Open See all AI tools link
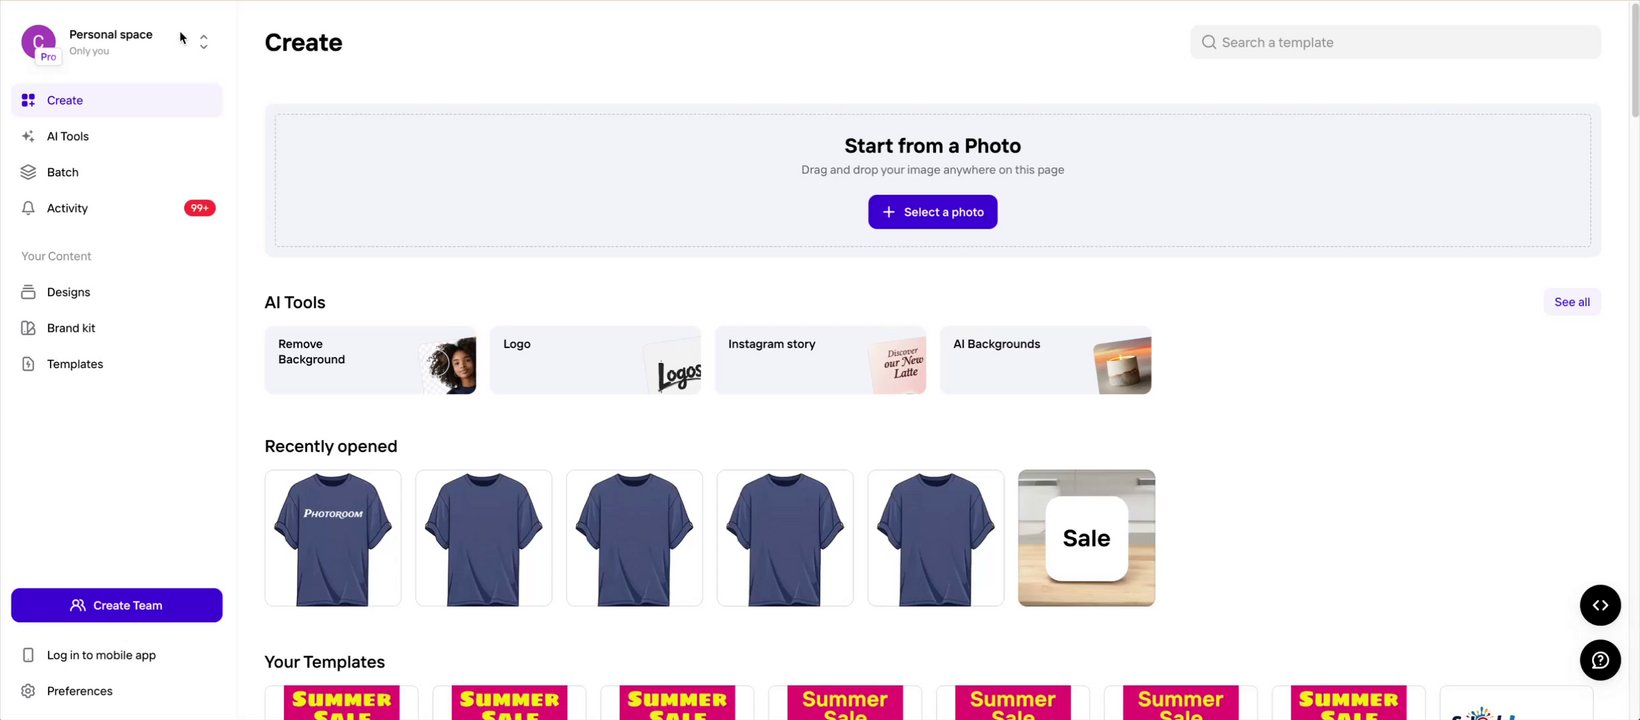Image resolution: width=1640 pixels, height=720 pixels. [1572, 302]
